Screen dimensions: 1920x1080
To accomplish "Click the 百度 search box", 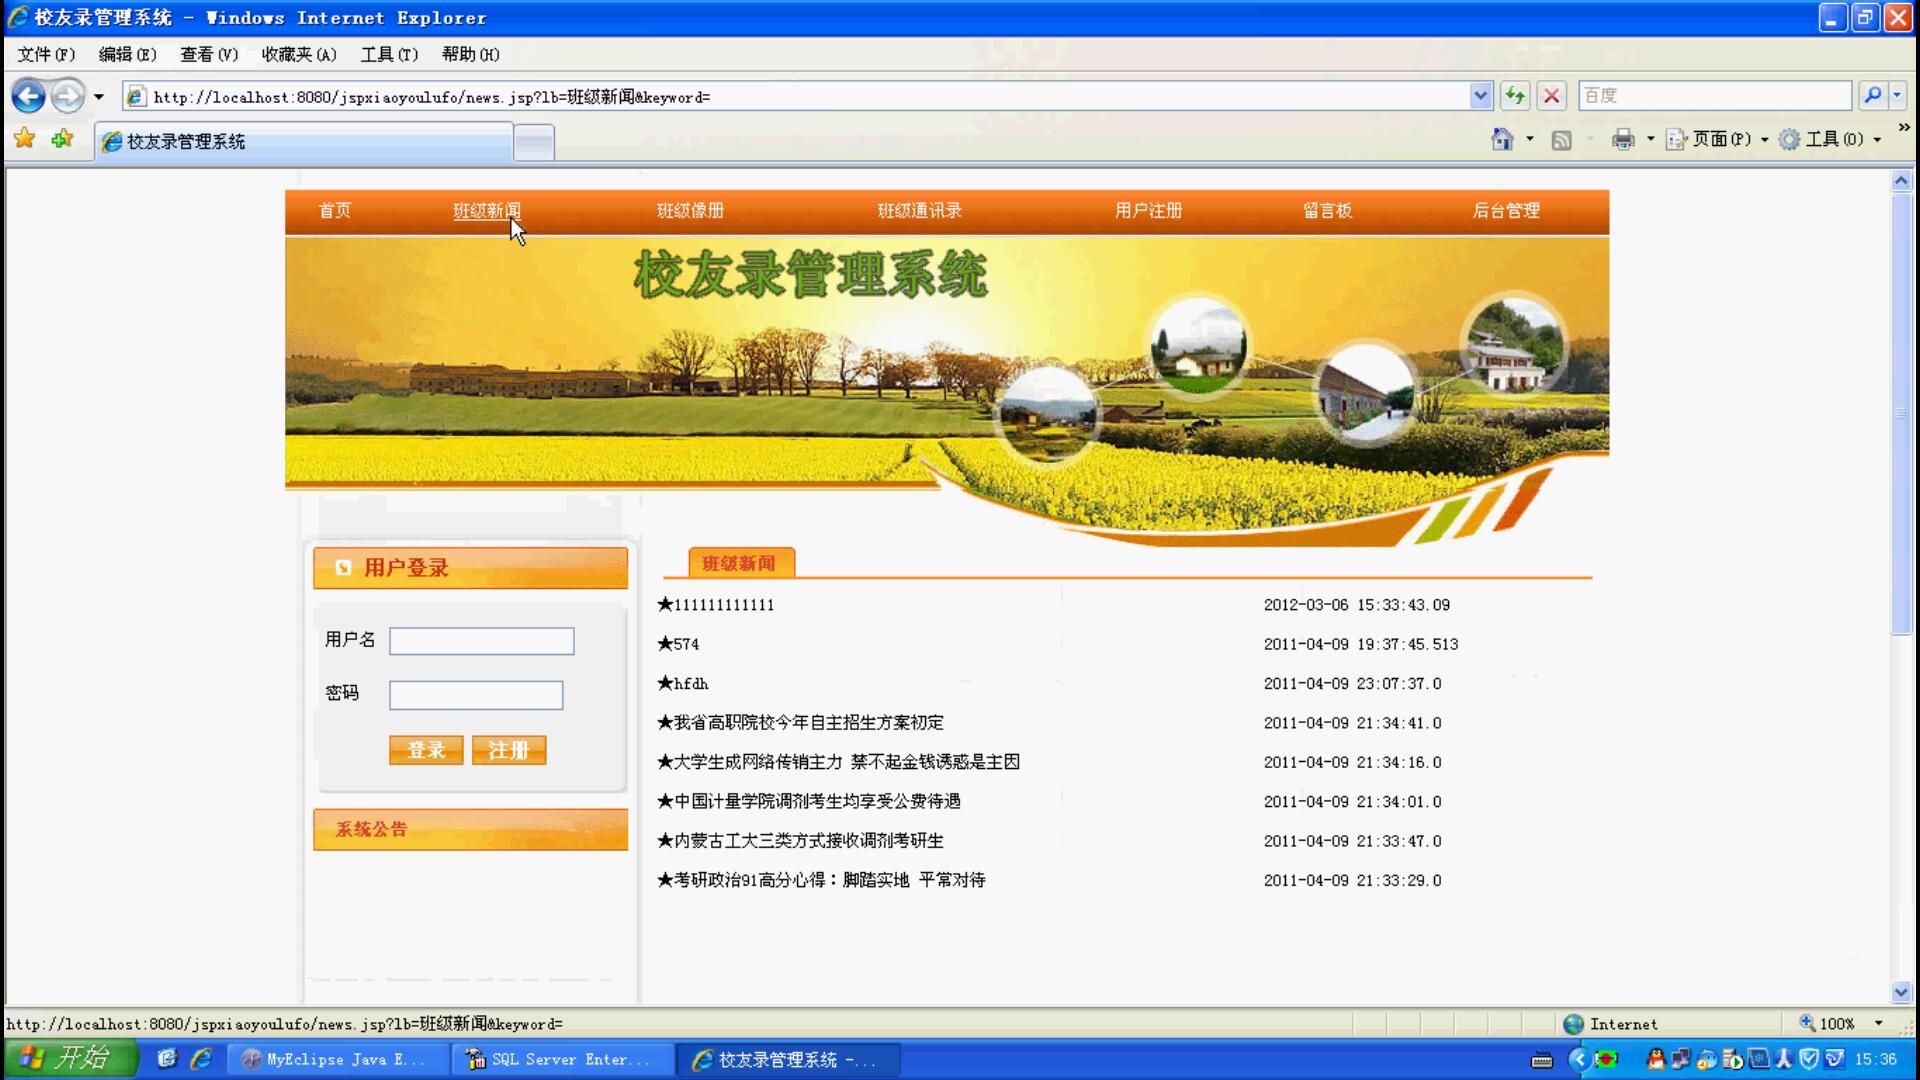I will 1714,96.
